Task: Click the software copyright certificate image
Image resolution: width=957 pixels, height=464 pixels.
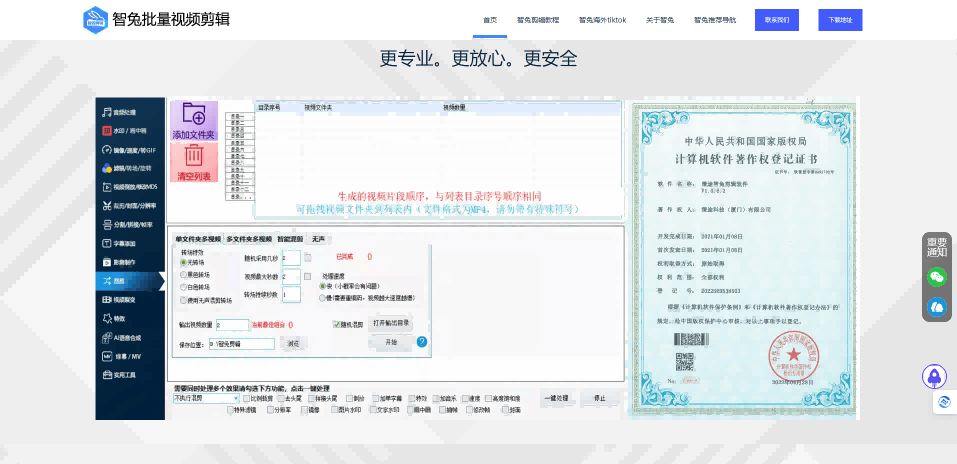Action: (742, 257)
